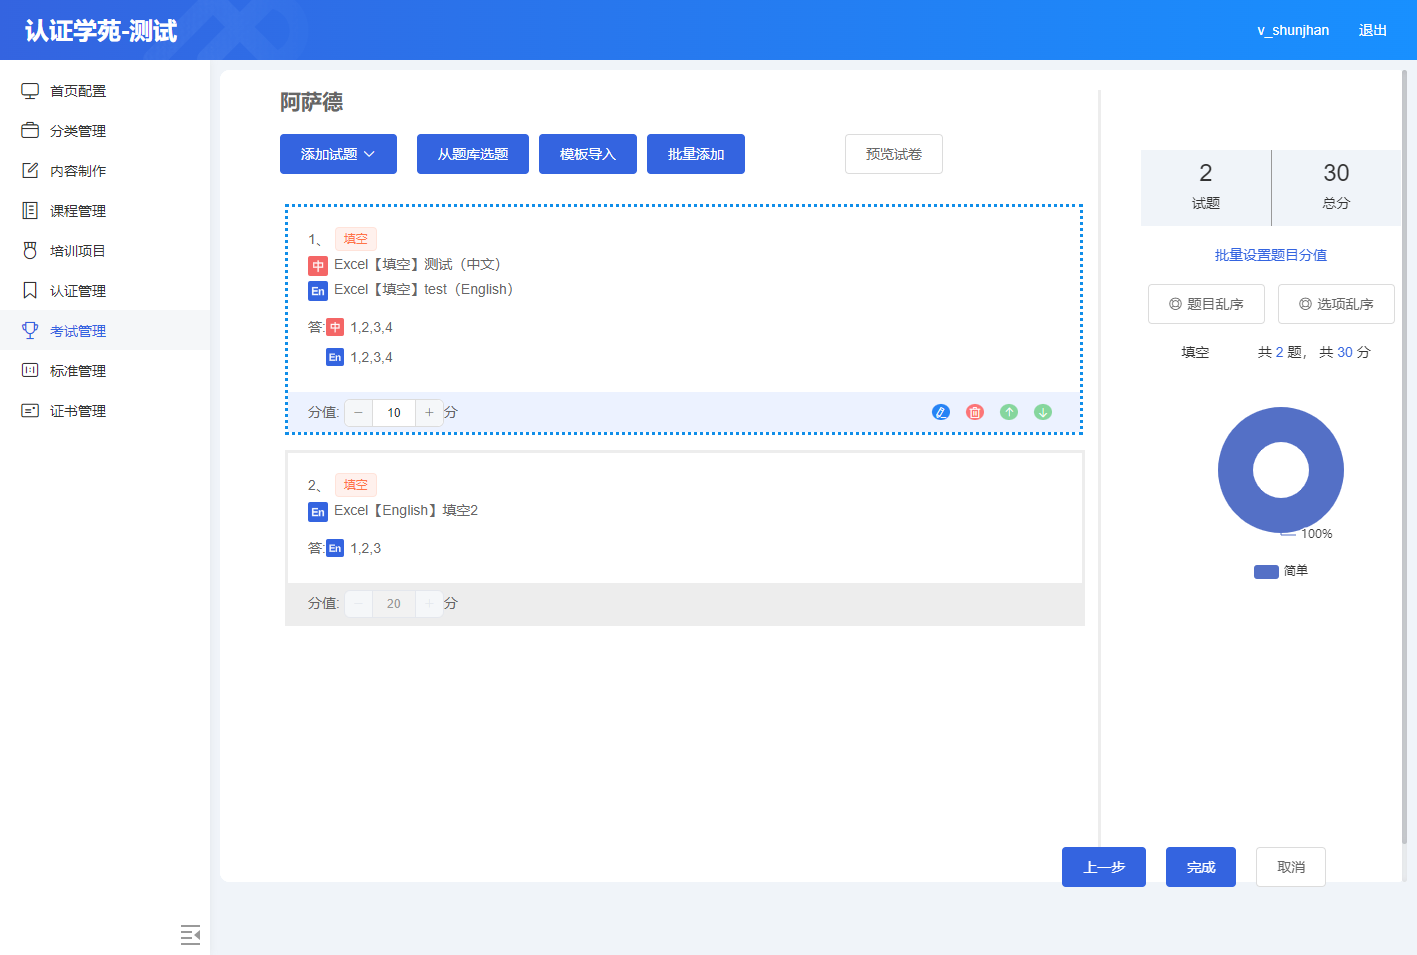Click the 证书管理 card icon
This screenshot has width=1417, height=955.
(30, 411)
